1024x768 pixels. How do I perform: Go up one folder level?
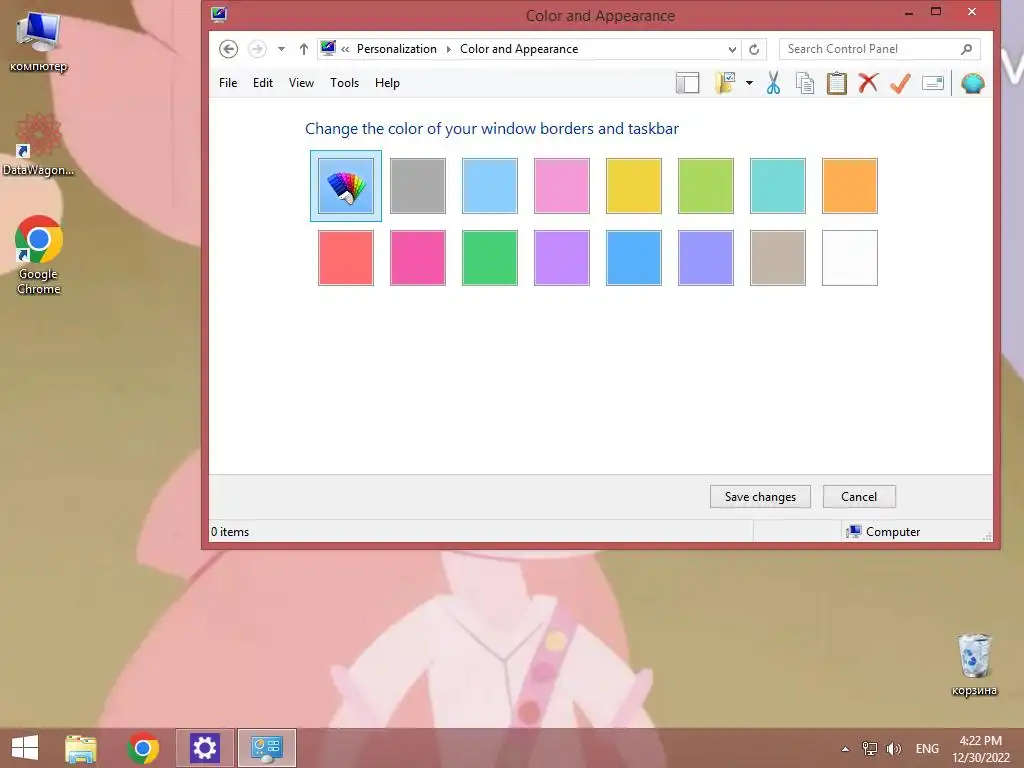(x=304, y=49)
